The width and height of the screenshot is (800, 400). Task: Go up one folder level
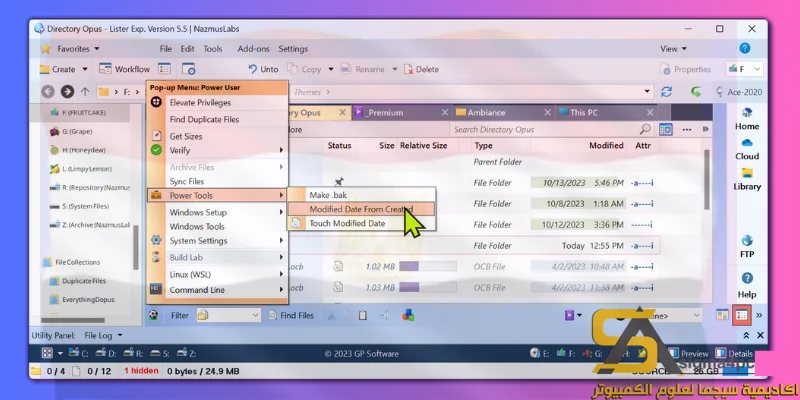85,92
